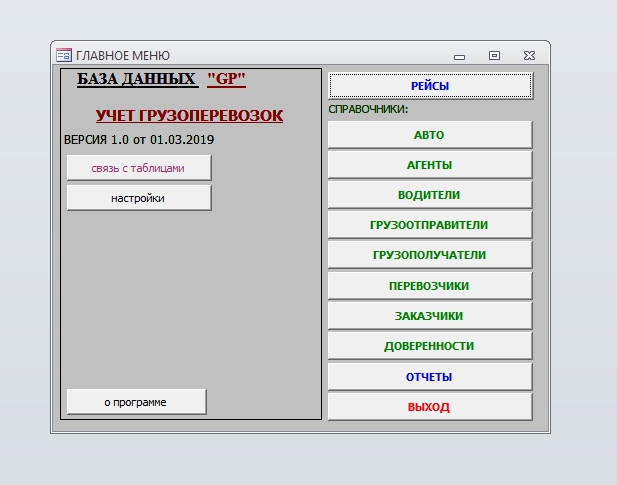Click the 'о программе' about button
The height and width of the screenshot is (485, 617).
click(x=137, y=402)
